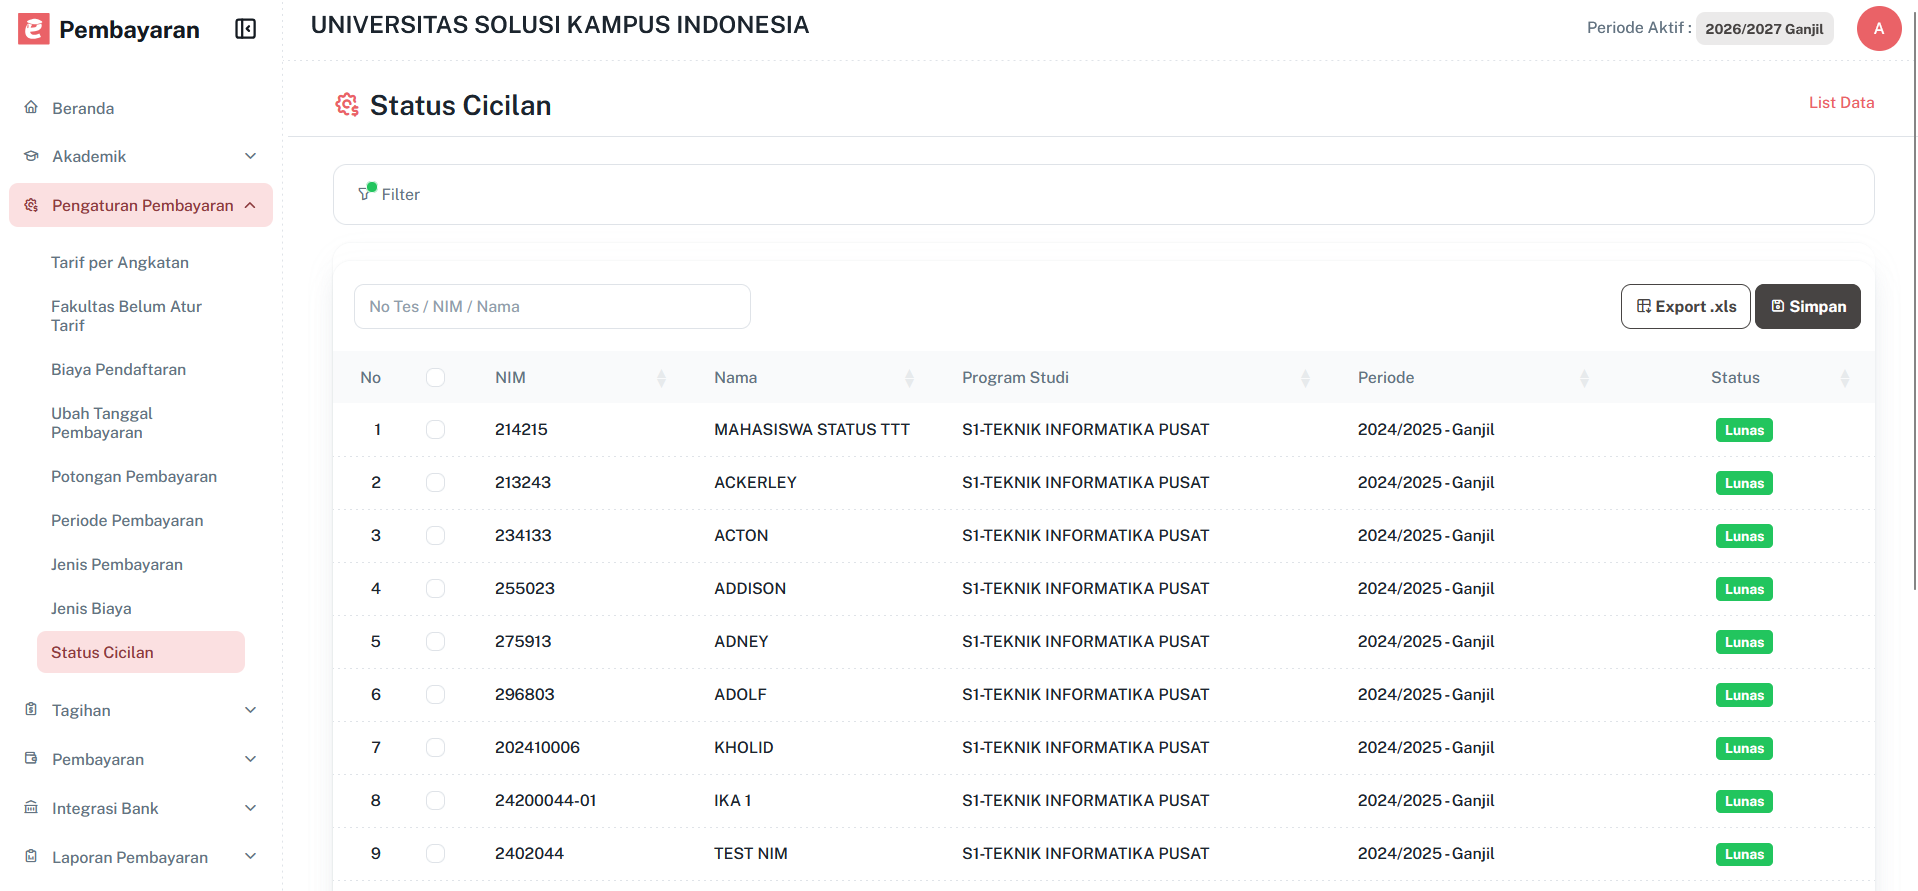The height and width of the screenshot is (891, 1918).
Task: Check the row for KHOLID
Action: pos(435,748)
